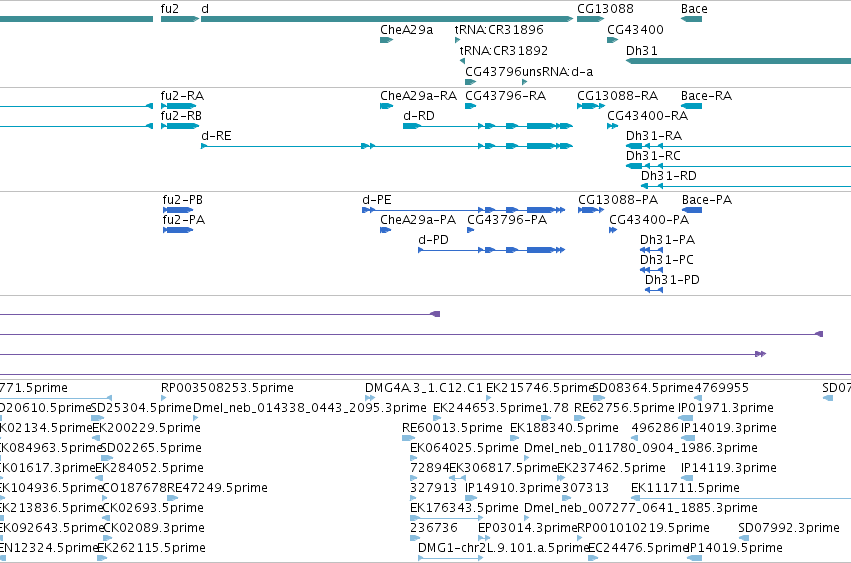
Task: Click the fu2-RA transcript label
Action: (x=182, y=96)
